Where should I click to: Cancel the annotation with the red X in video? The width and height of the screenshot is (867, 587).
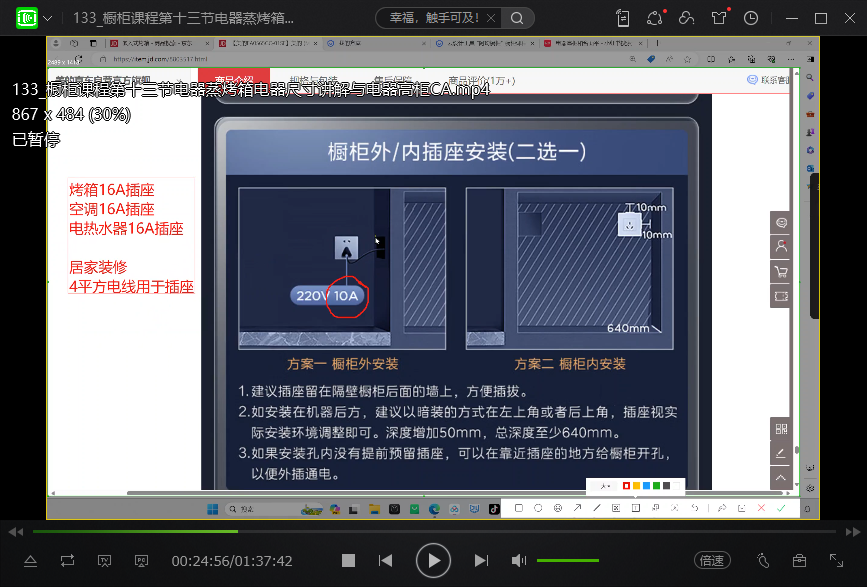[761, 508]
